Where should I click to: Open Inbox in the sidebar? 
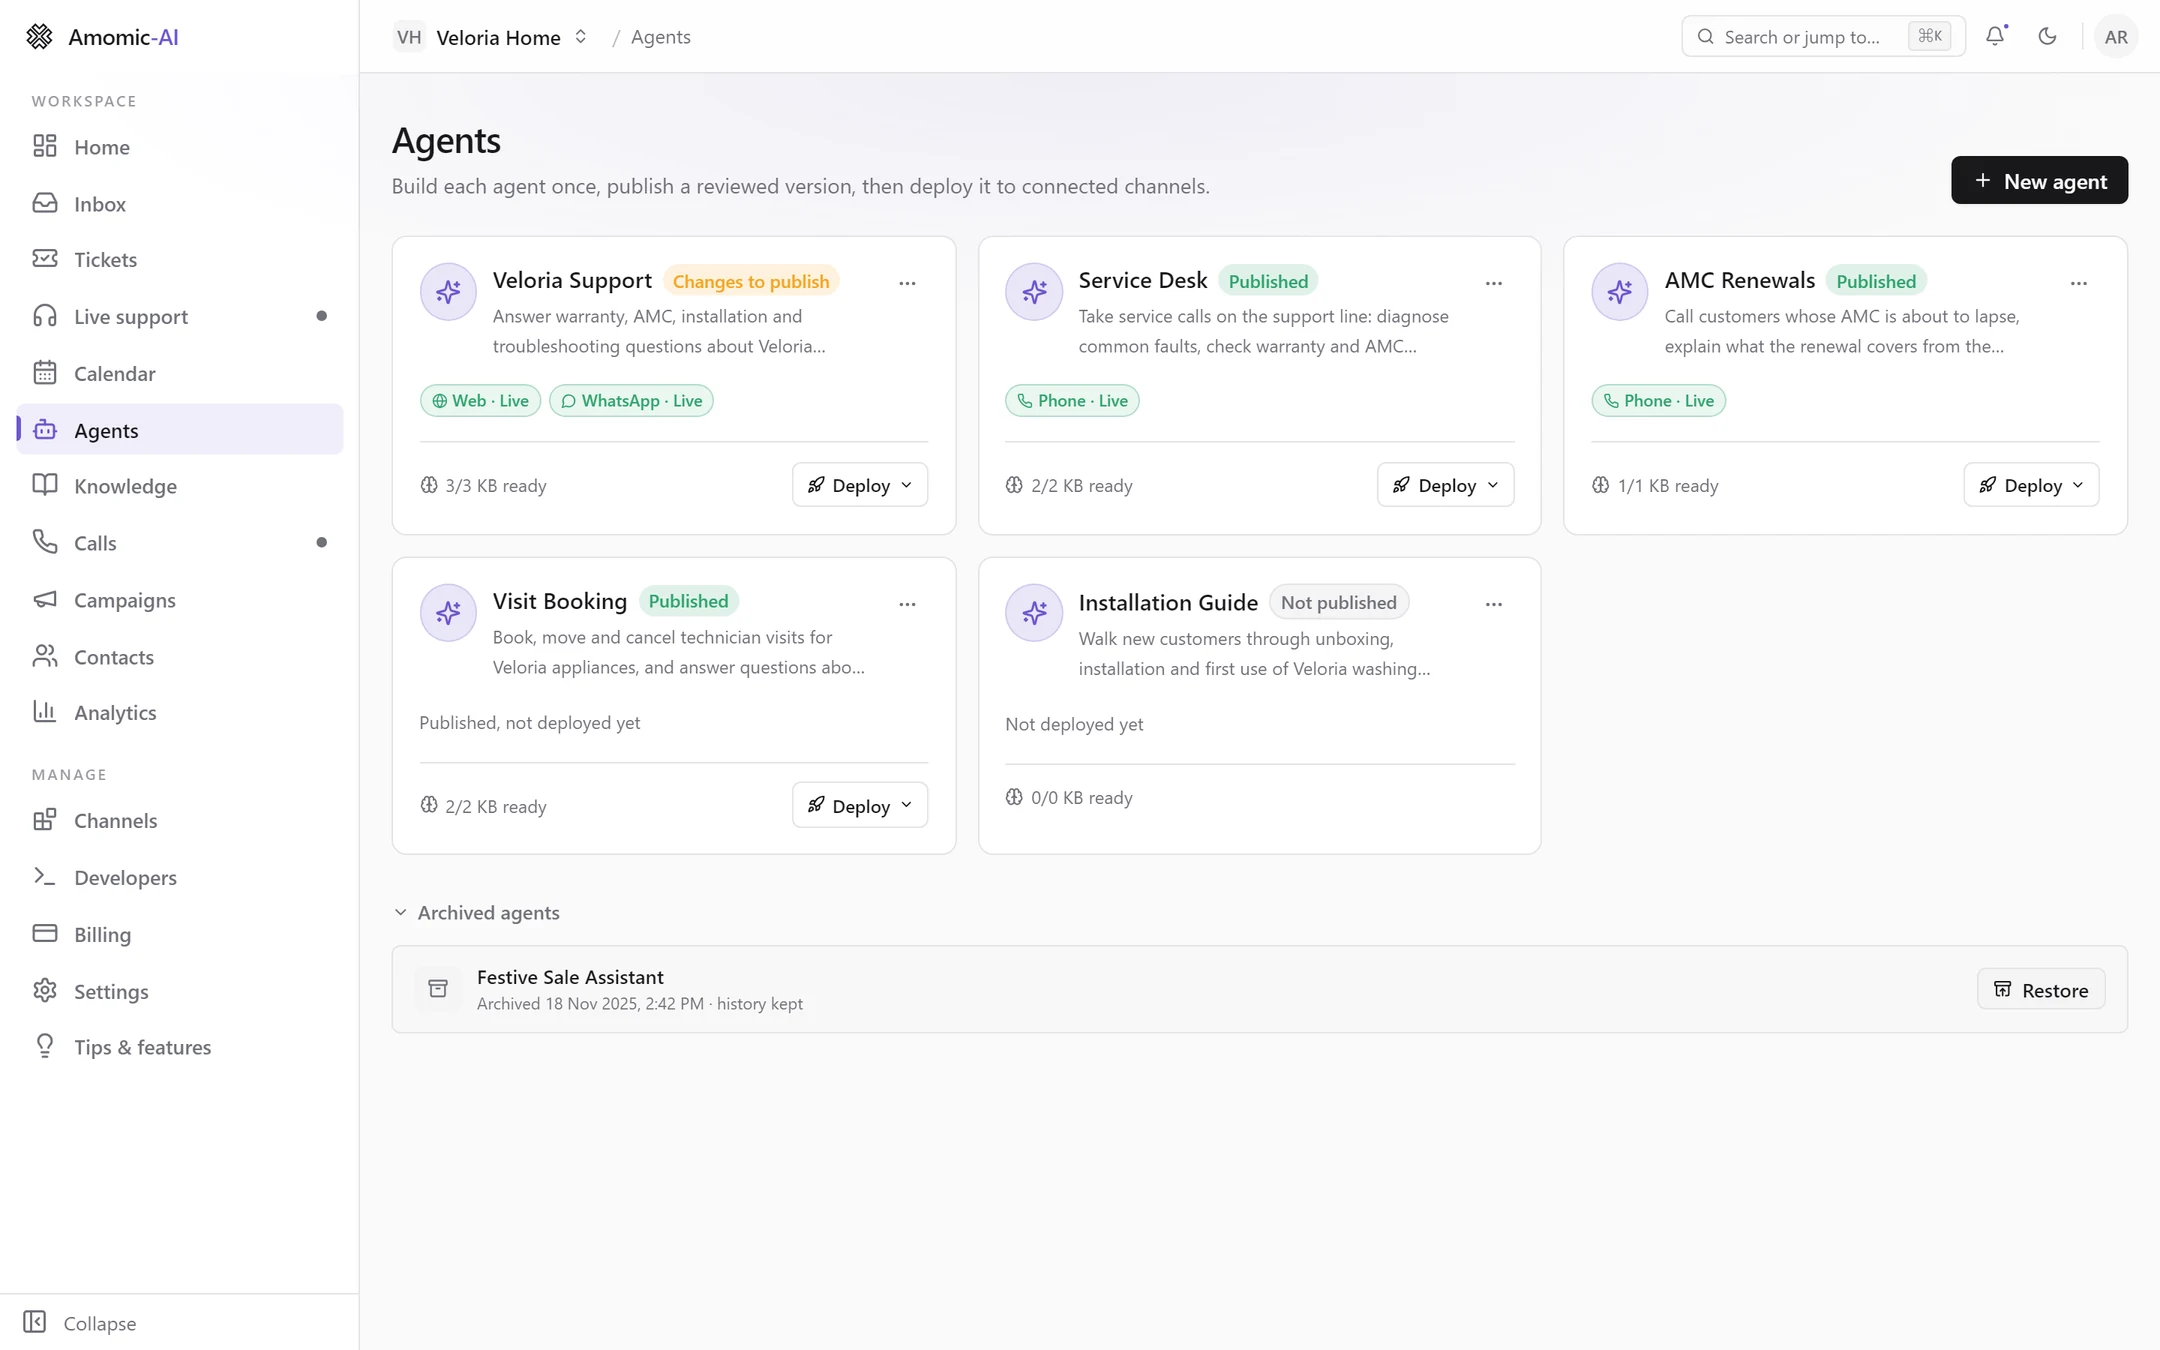[180, 204]
